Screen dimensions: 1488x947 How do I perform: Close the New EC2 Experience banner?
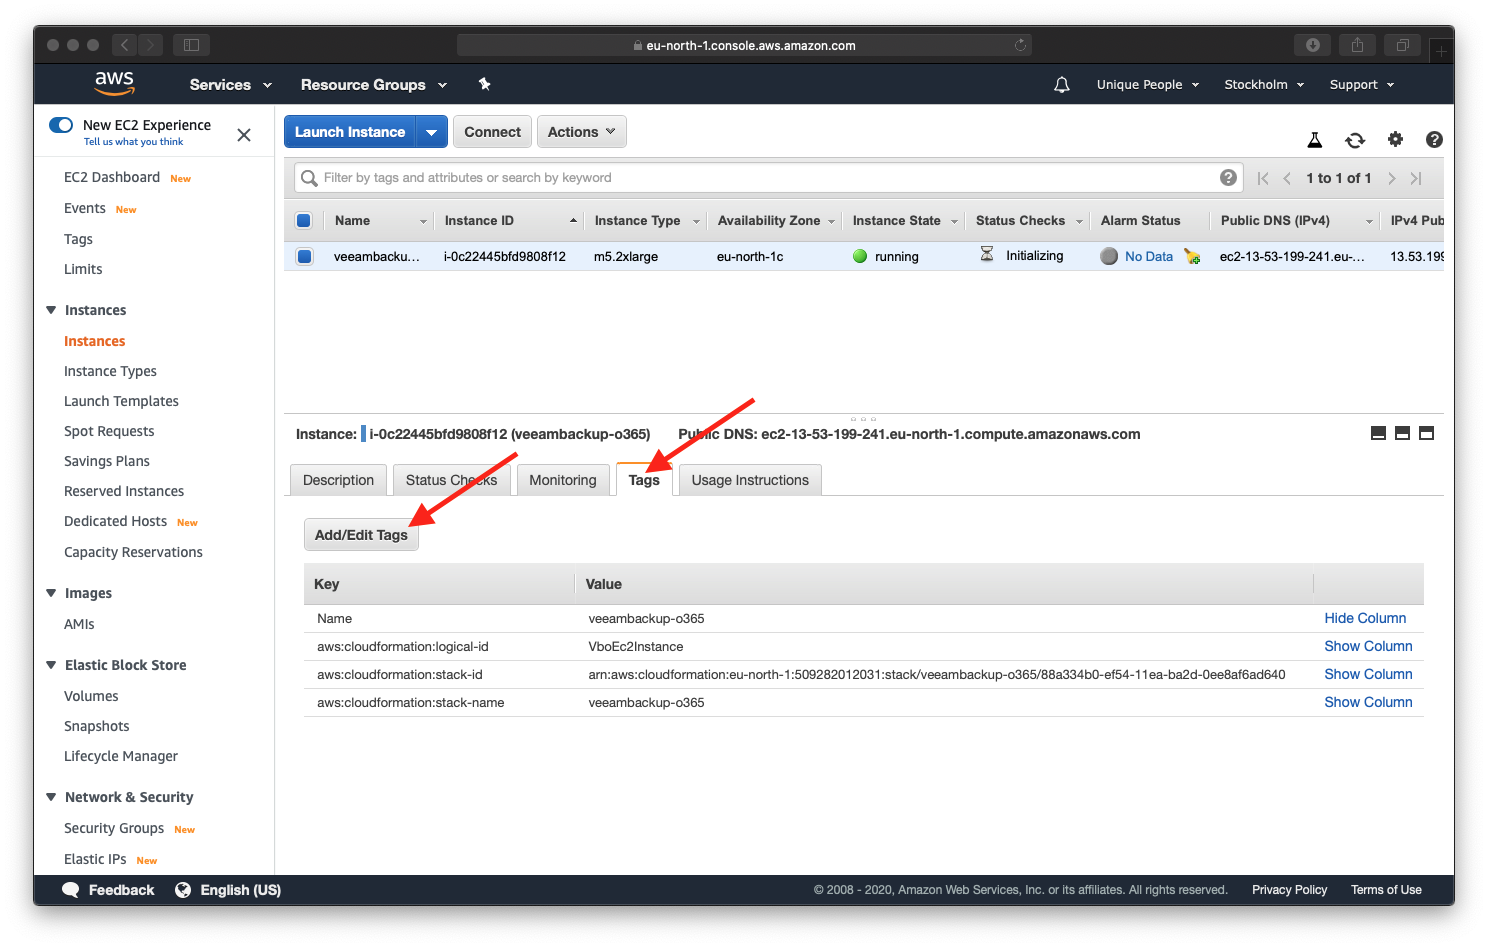244,135
